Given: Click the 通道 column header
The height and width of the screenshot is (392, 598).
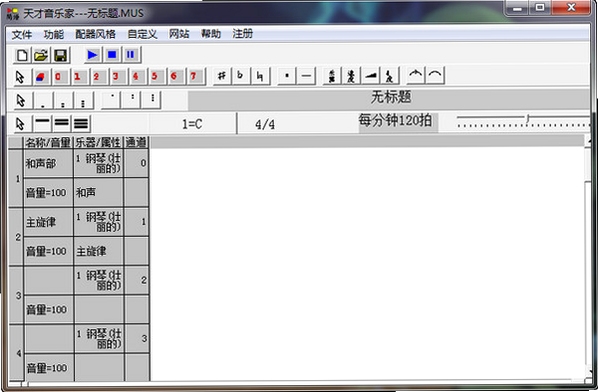Looking at the screenshot, I should click(136, 143).
